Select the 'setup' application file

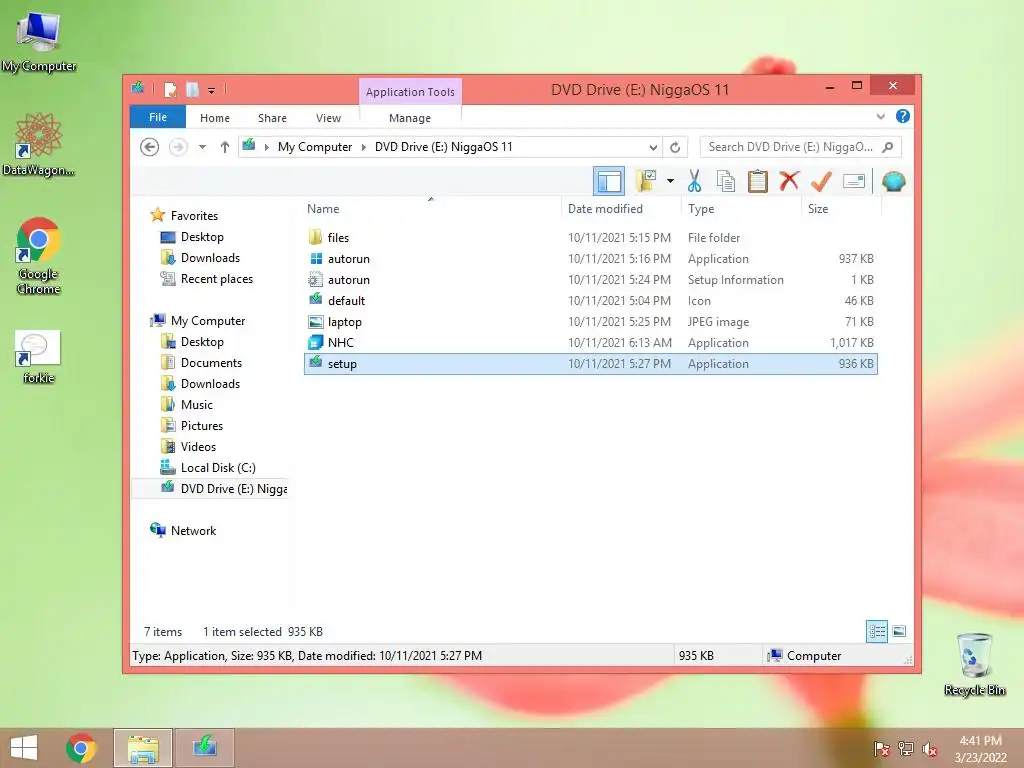[x=590, y=364]
